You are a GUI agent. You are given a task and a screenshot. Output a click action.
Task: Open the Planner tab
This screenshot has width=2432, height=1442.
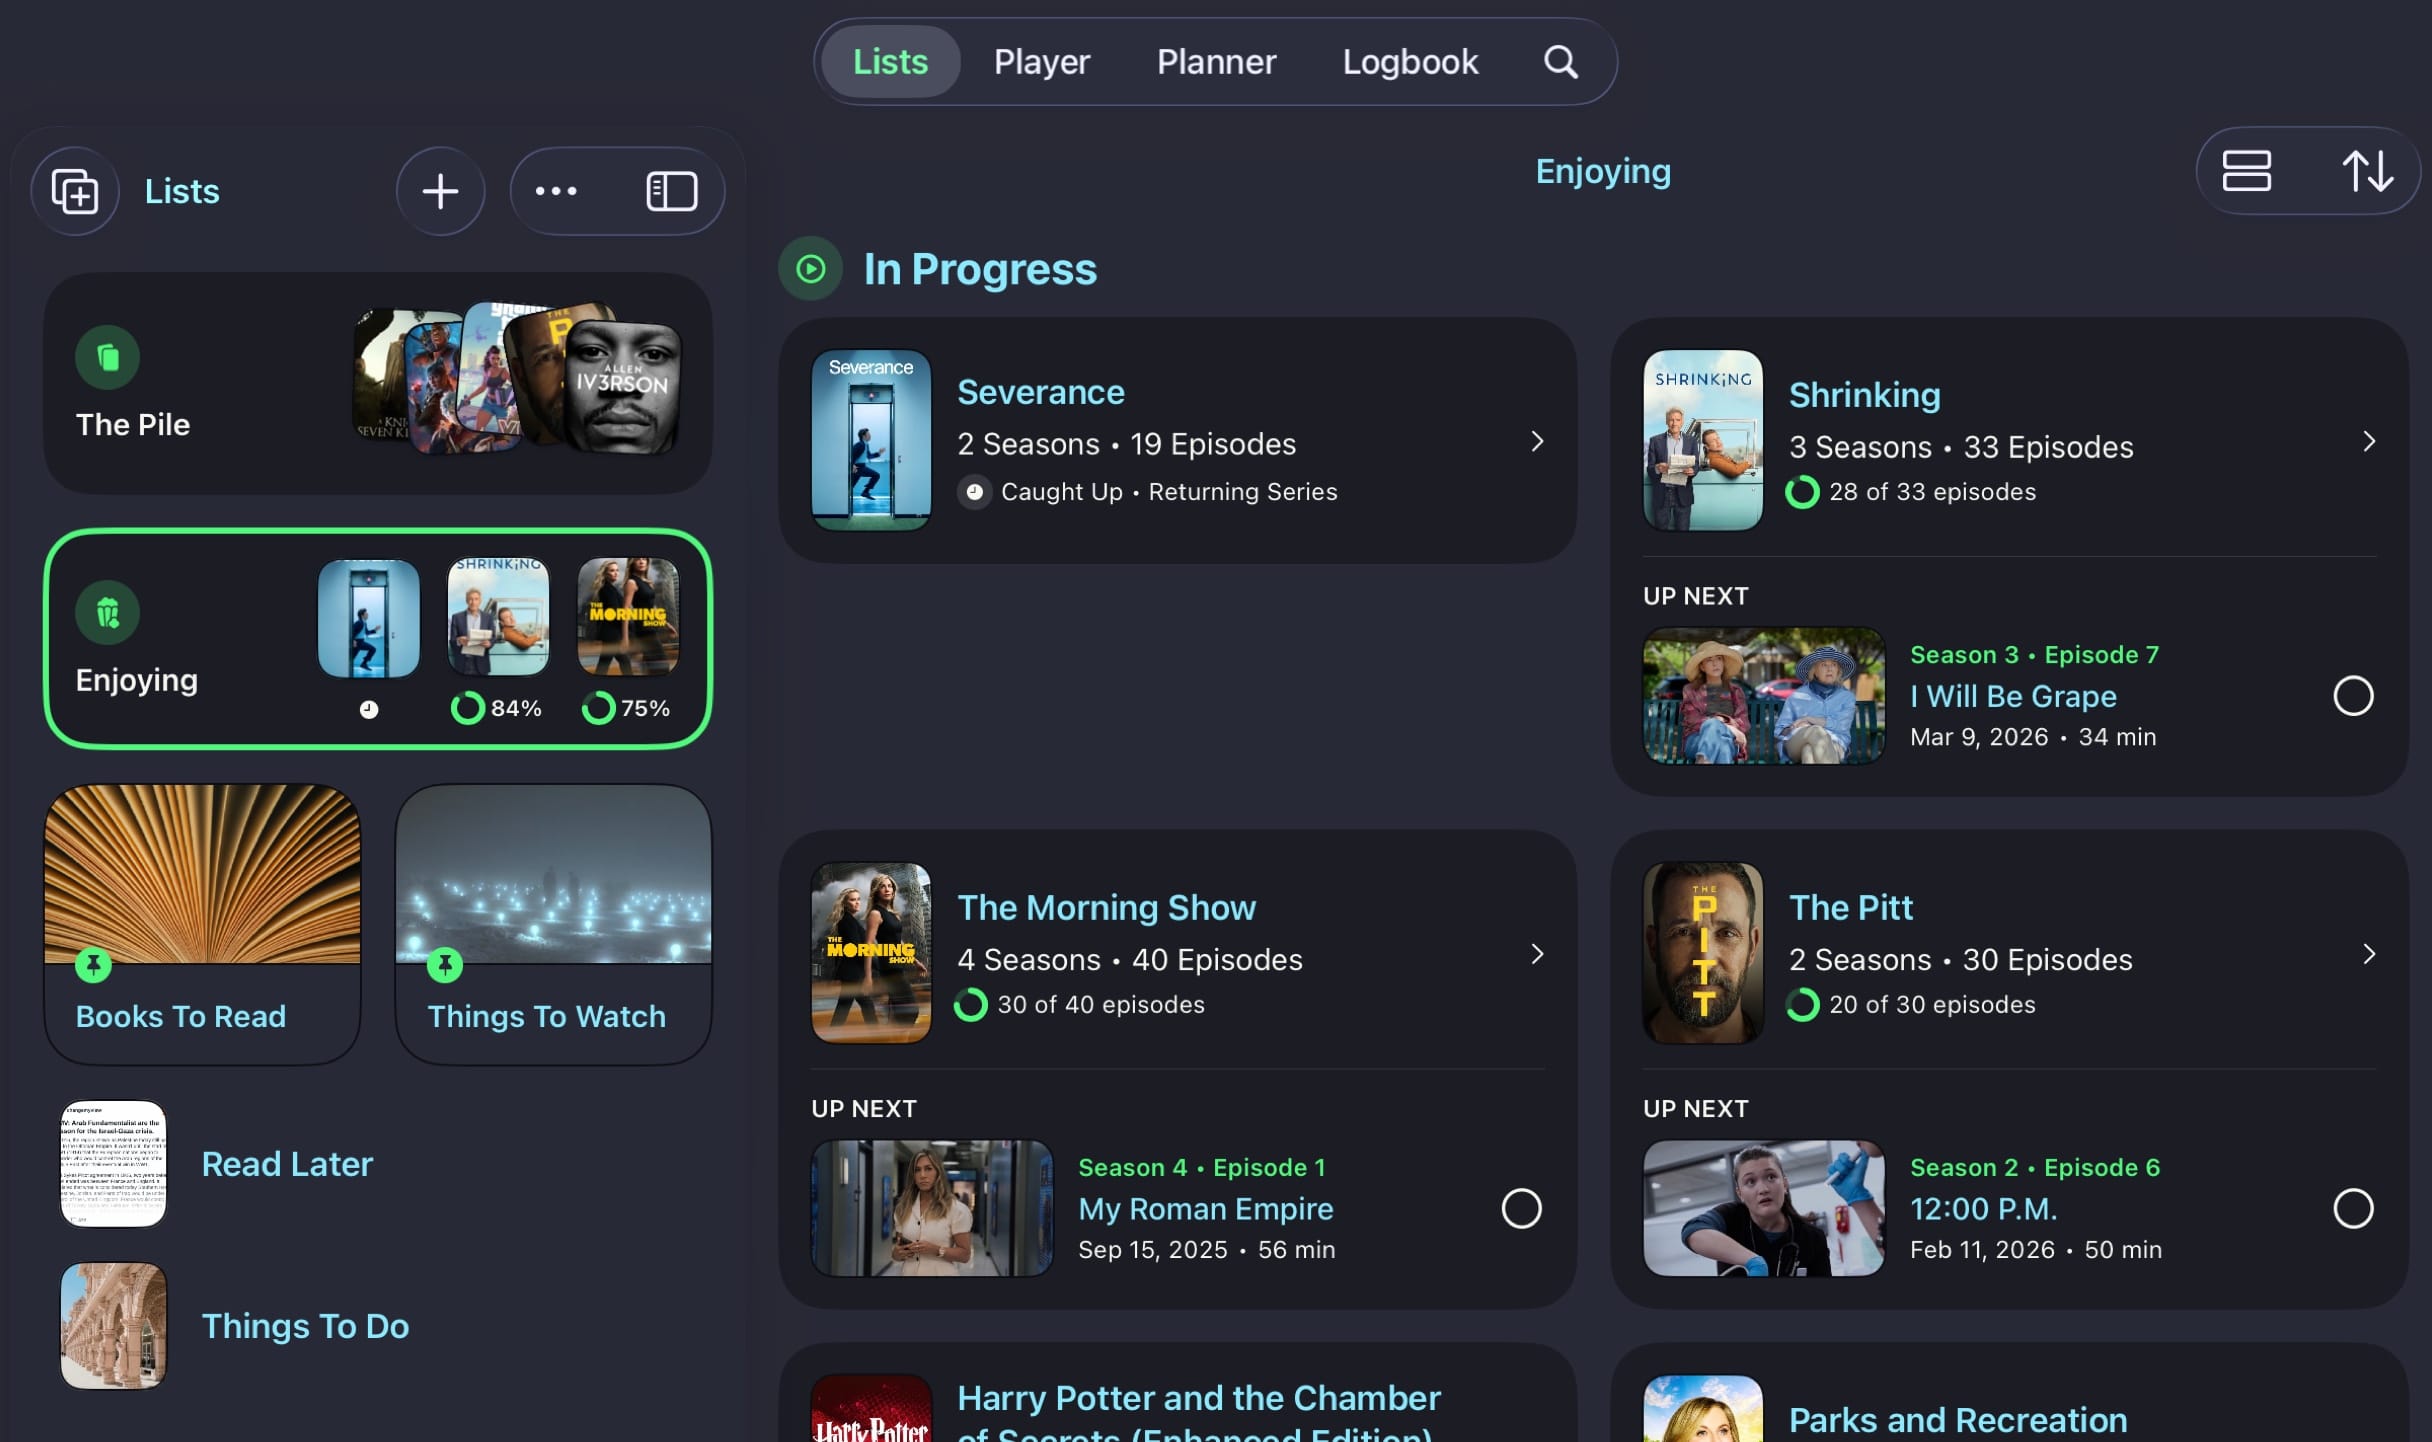click(1215, 61)
